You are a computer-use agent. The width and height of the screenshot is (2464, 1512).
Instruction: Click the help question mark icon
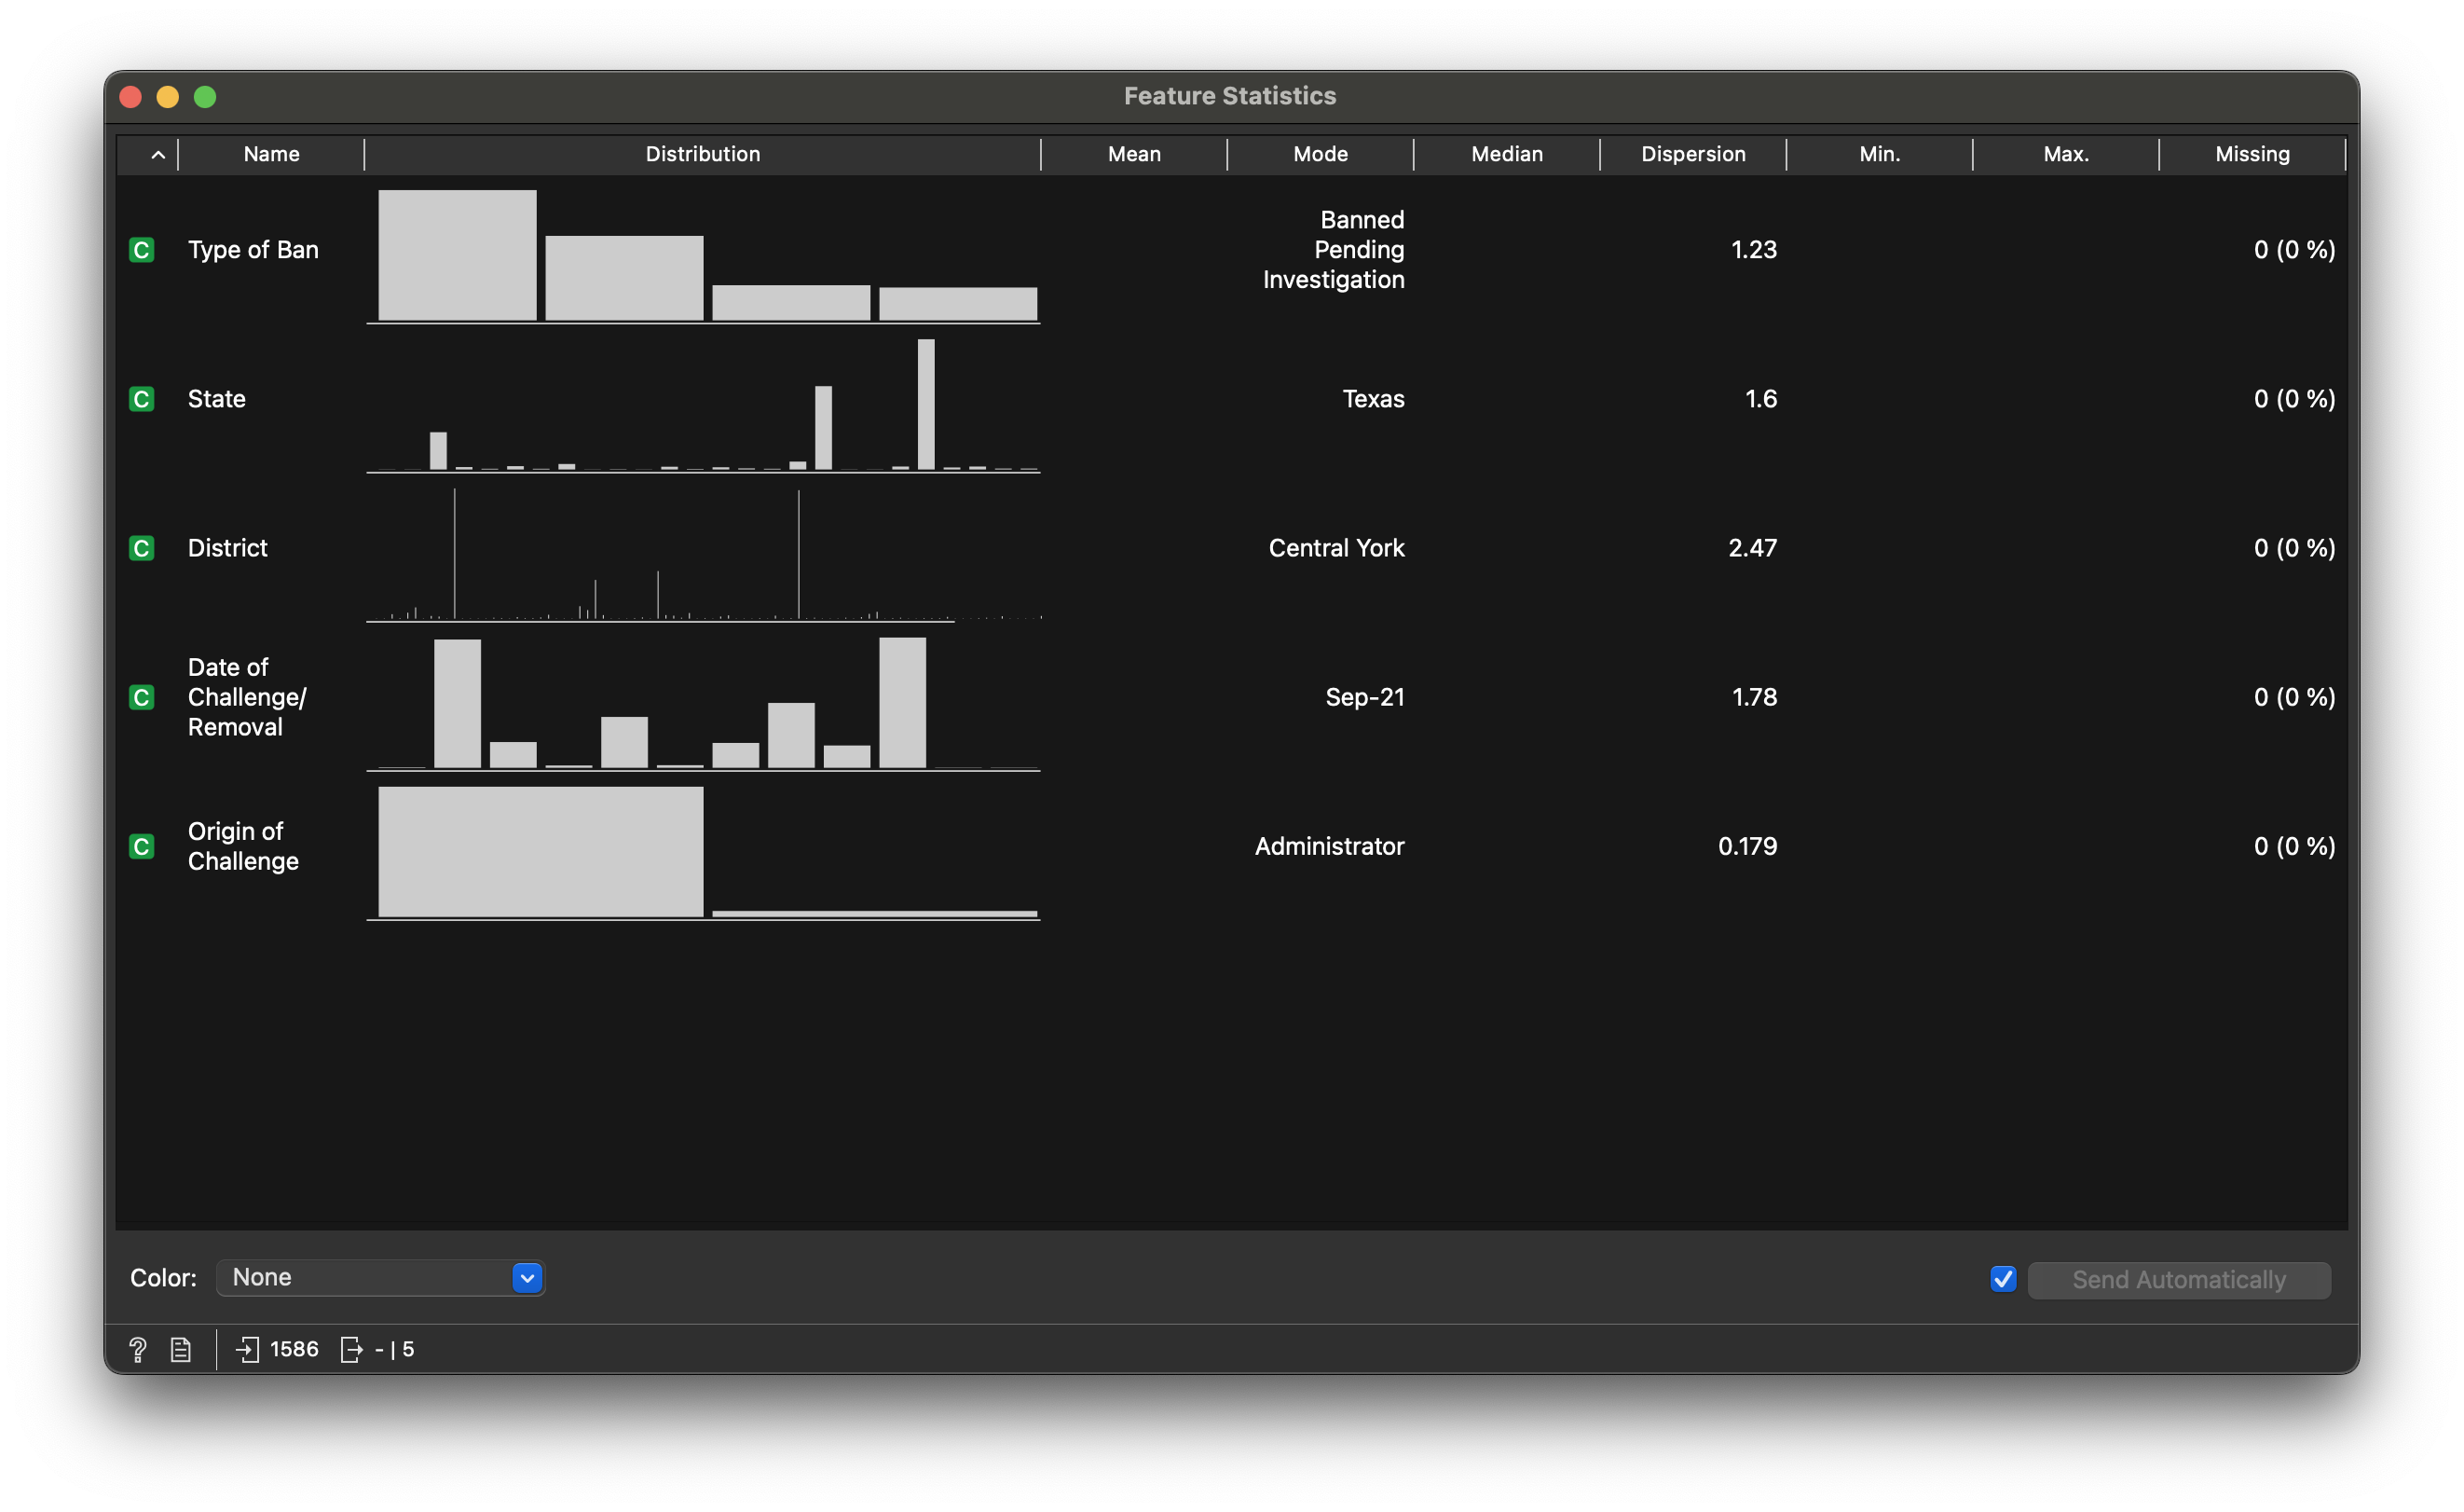138,1350
